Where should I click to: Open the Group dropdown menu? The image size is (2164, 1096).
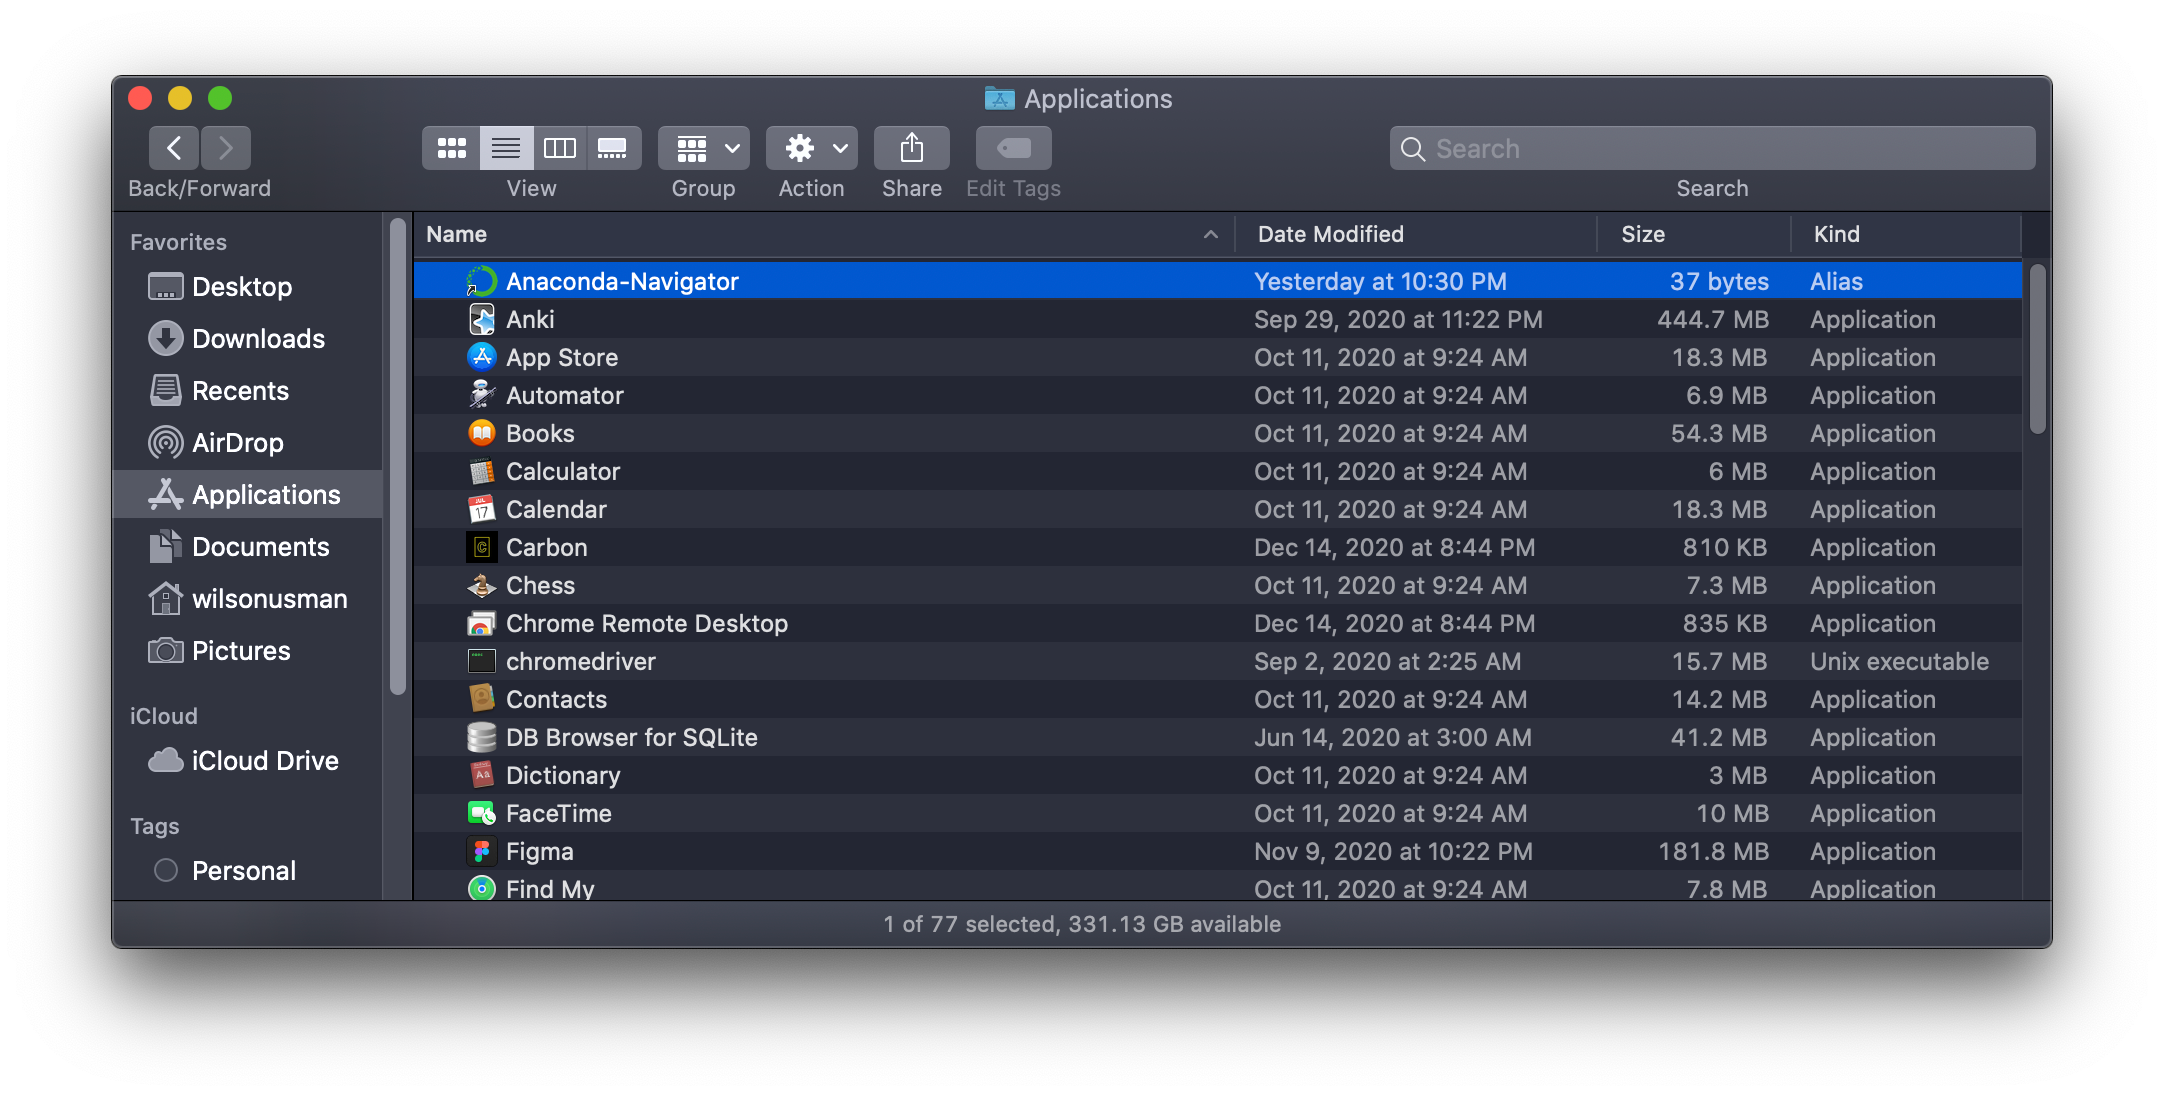[704, 148]
